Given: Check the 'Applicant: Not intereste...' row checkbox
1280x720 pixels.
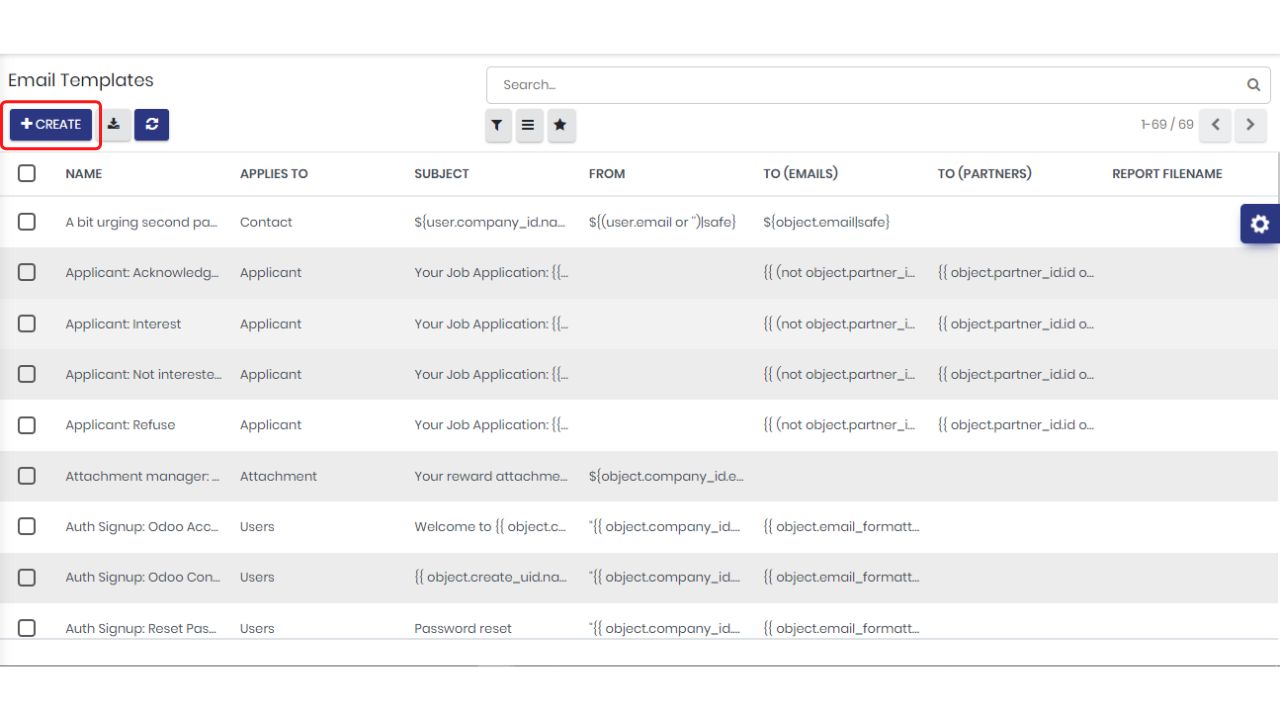Looking at the screenshot, I should (27, 374).
